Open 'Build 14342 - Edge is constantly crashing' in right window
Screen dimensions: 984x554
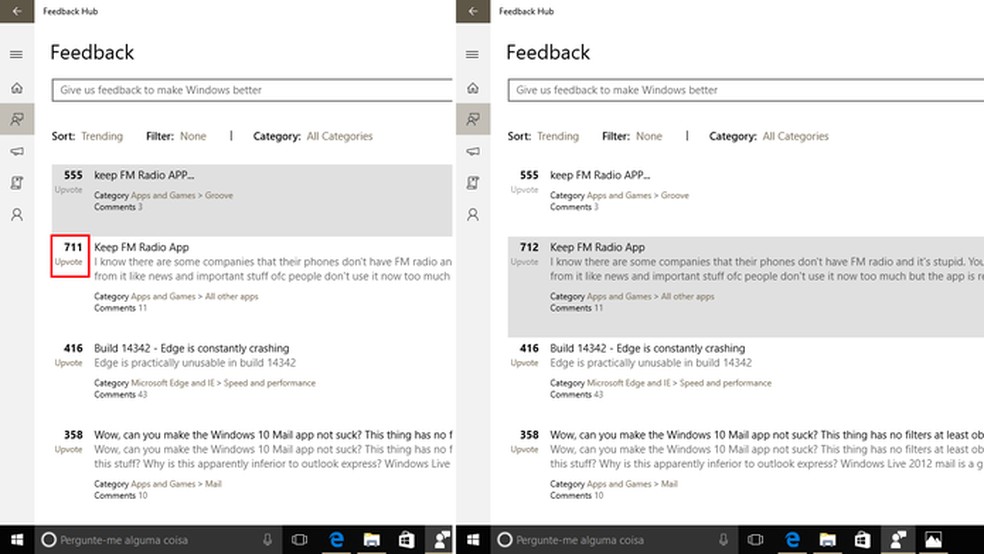click(647, 349)
